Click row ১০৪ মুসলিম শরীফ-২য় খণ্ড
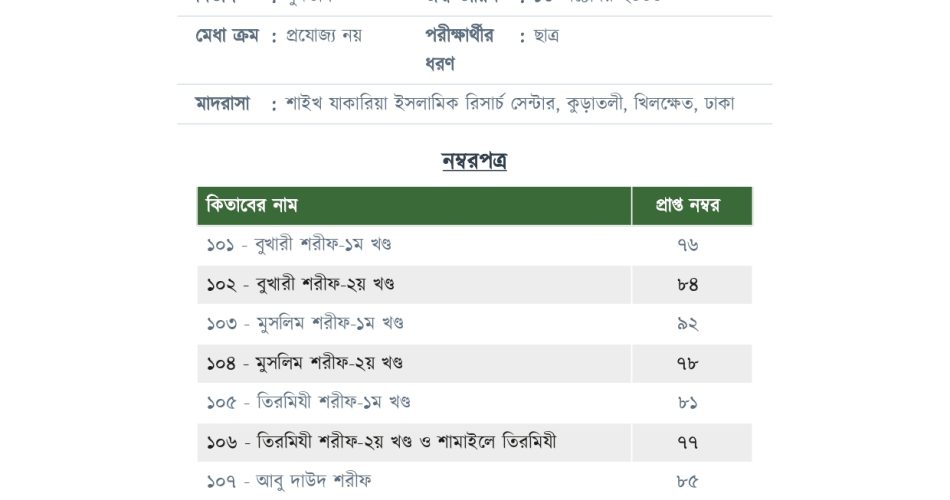950x500 pixels. [474, 364]
